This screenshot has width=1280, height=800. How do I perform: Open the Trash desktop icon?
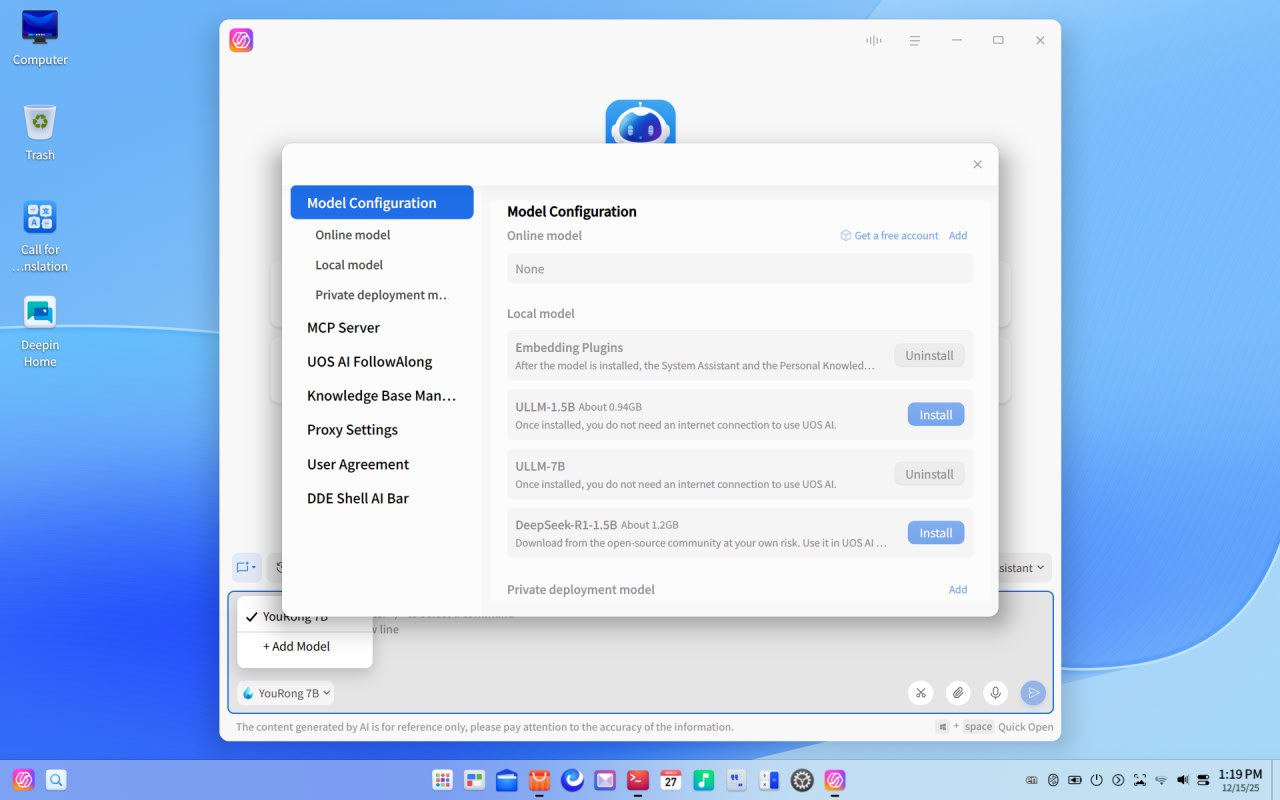coord(40,133)
